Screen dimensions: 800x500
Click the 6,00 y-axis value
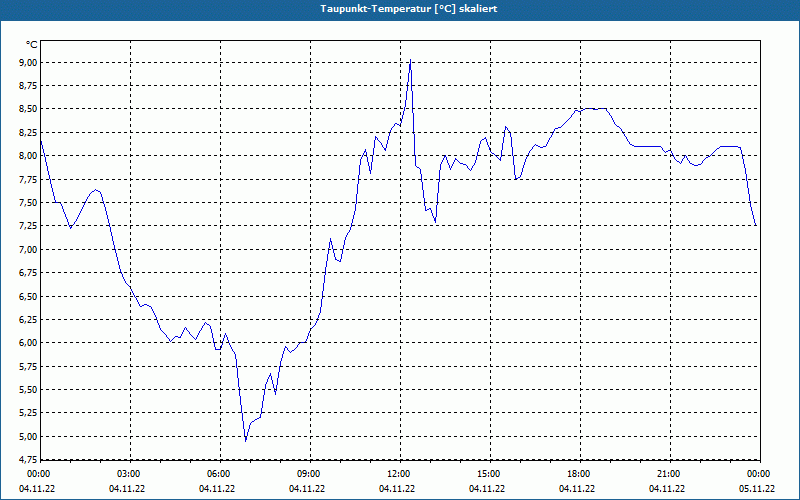[x=27, y=343]
